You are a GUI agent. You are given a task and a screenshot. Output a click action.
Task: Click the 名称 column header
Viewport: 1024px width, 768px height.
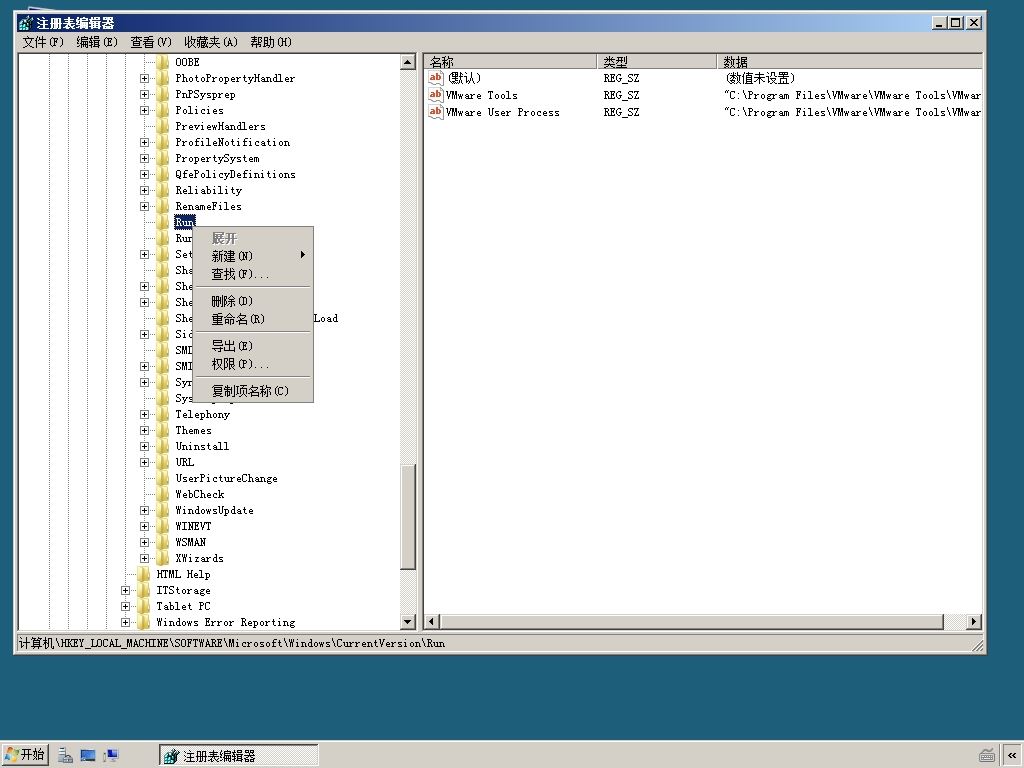(x=511, y=62)
